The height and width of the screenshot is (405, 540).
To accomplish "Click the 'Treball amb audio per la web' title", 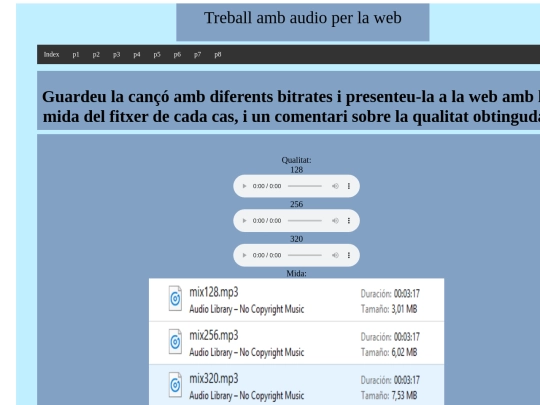I will pyautogui.click(x=303, y=18).
